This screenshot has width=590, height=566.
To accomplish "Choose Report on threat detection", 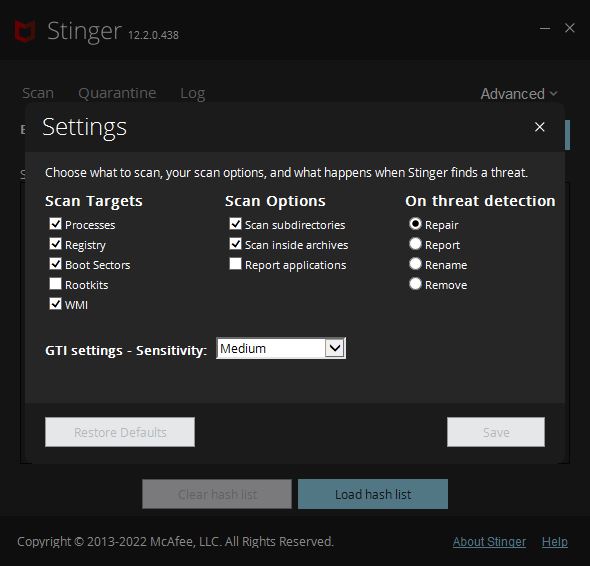I will [415, 244].
